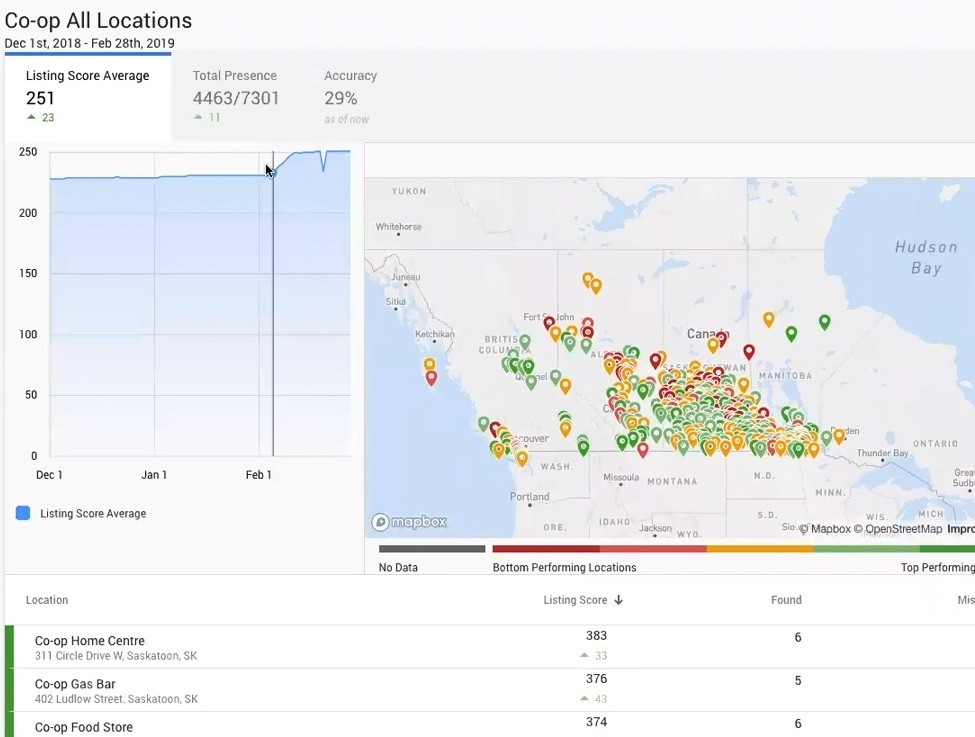Click 402 Ludlow Street address
This screenshot has width=975, height=737.
(116, 699)
